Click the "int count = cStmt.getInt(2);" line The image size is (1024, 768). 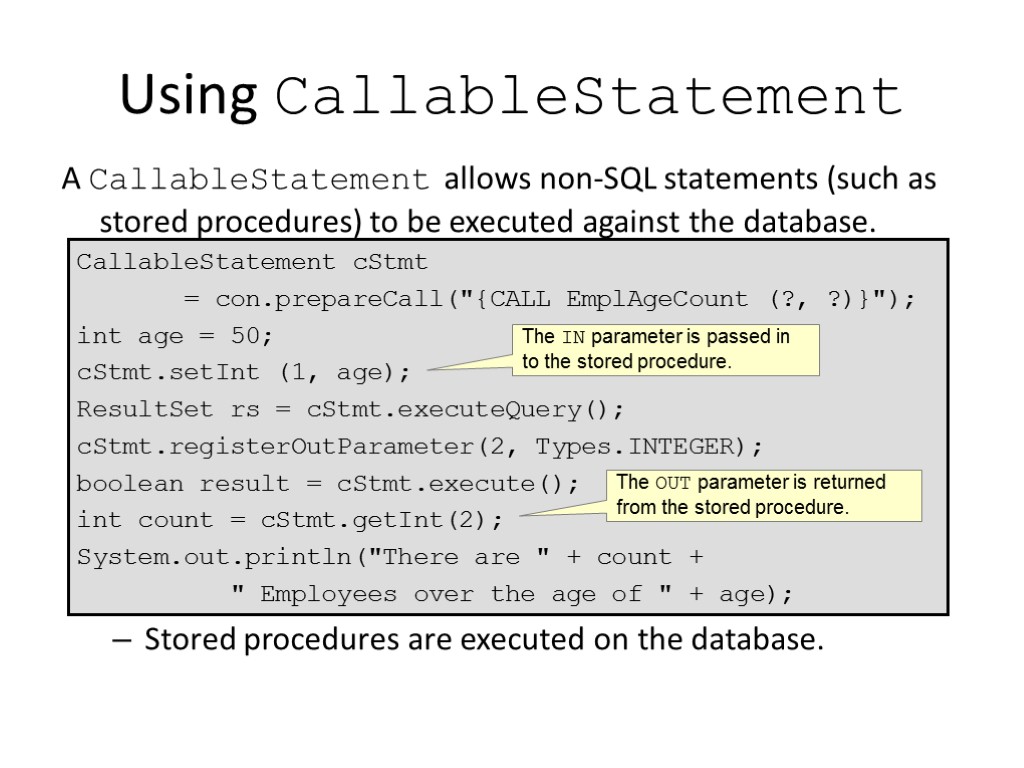pyautogui.click(x=291, y=520)
